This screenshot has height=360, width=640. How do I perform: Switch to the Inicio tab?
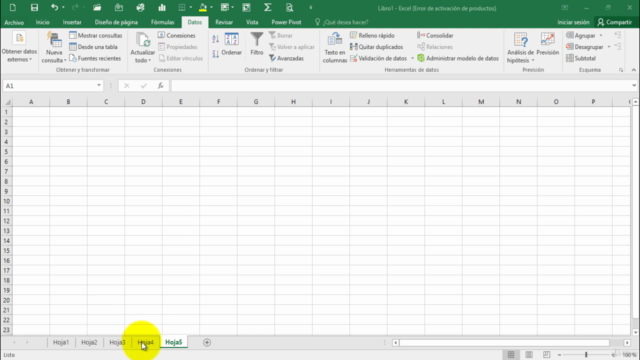coord(42,22)
